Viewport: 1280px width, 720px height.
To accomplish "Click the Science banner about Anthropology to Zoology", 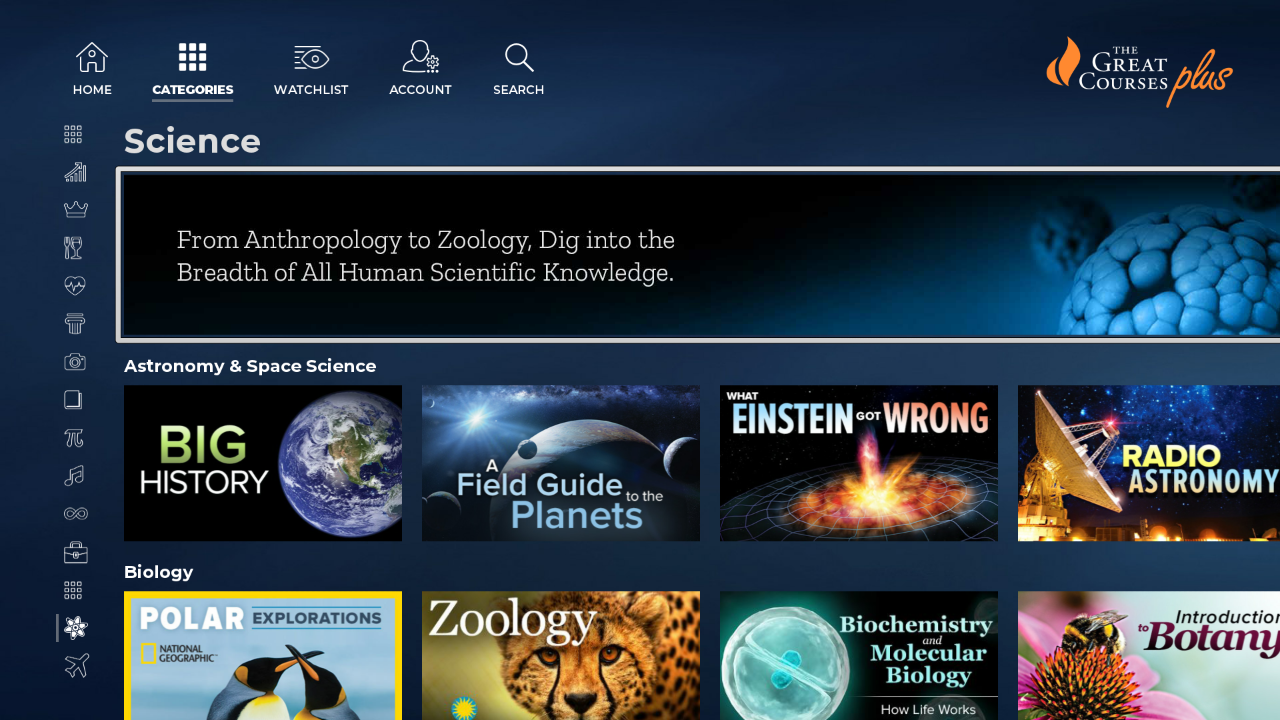I will coord(700,255).
